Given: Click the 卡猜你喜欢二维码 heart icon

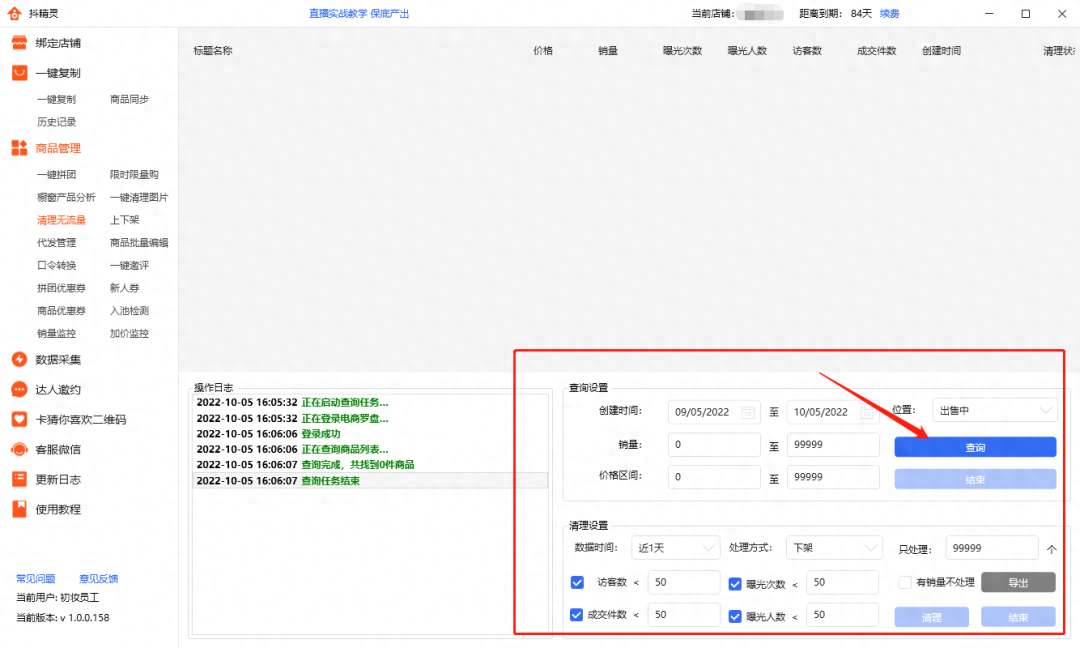Looking at the screenshot, I should click(x=19, y=419).
